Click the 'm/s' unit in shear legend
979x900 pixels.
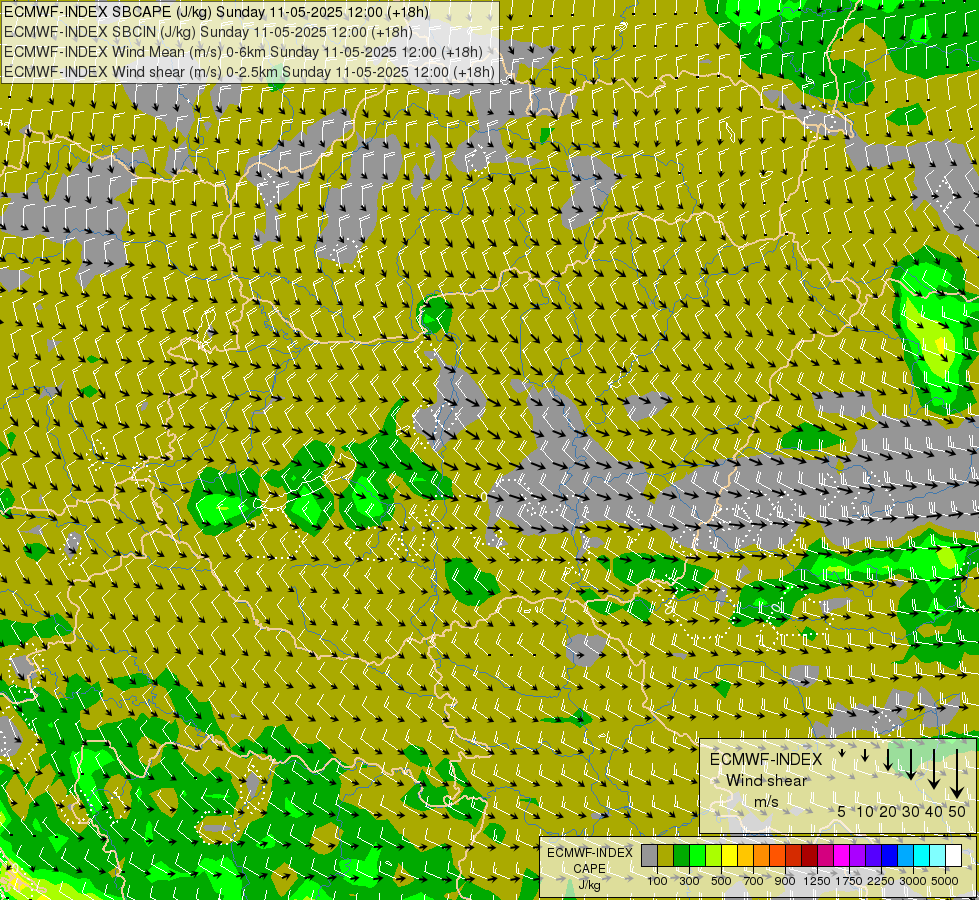766,802
